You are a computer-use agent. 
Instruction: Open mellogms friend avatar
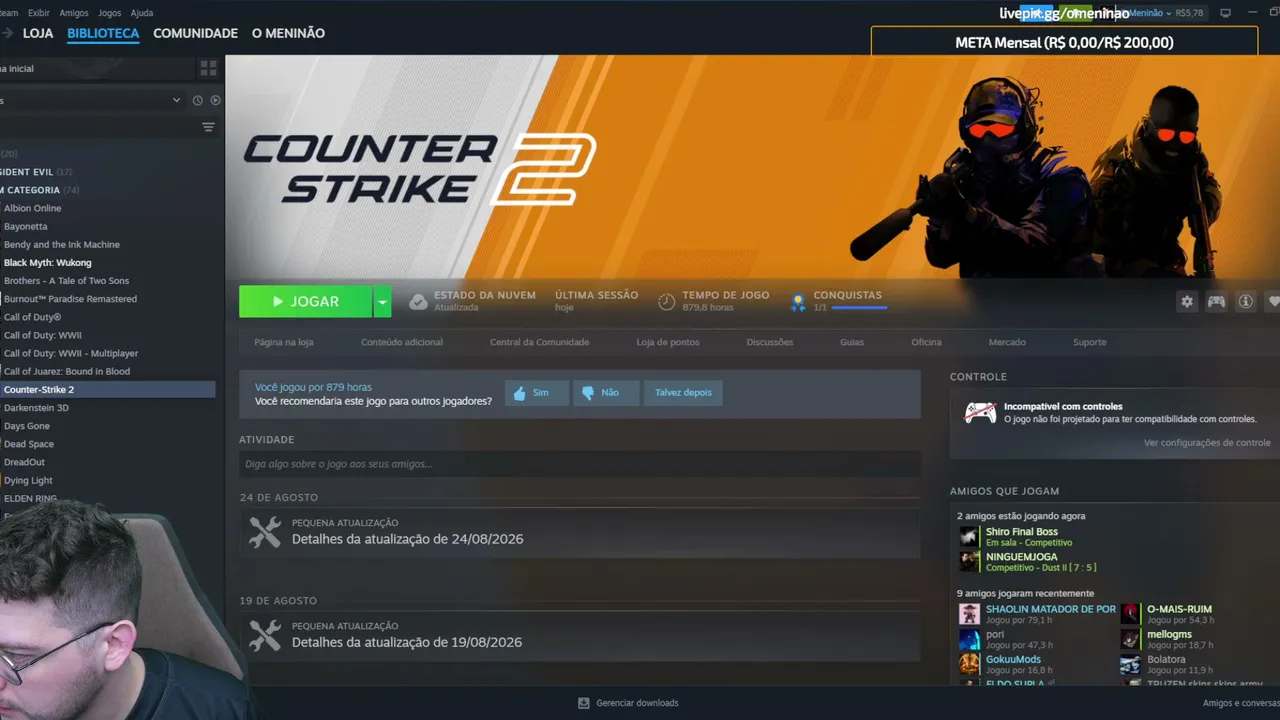pyautogui.click(x=1130, y=639)
